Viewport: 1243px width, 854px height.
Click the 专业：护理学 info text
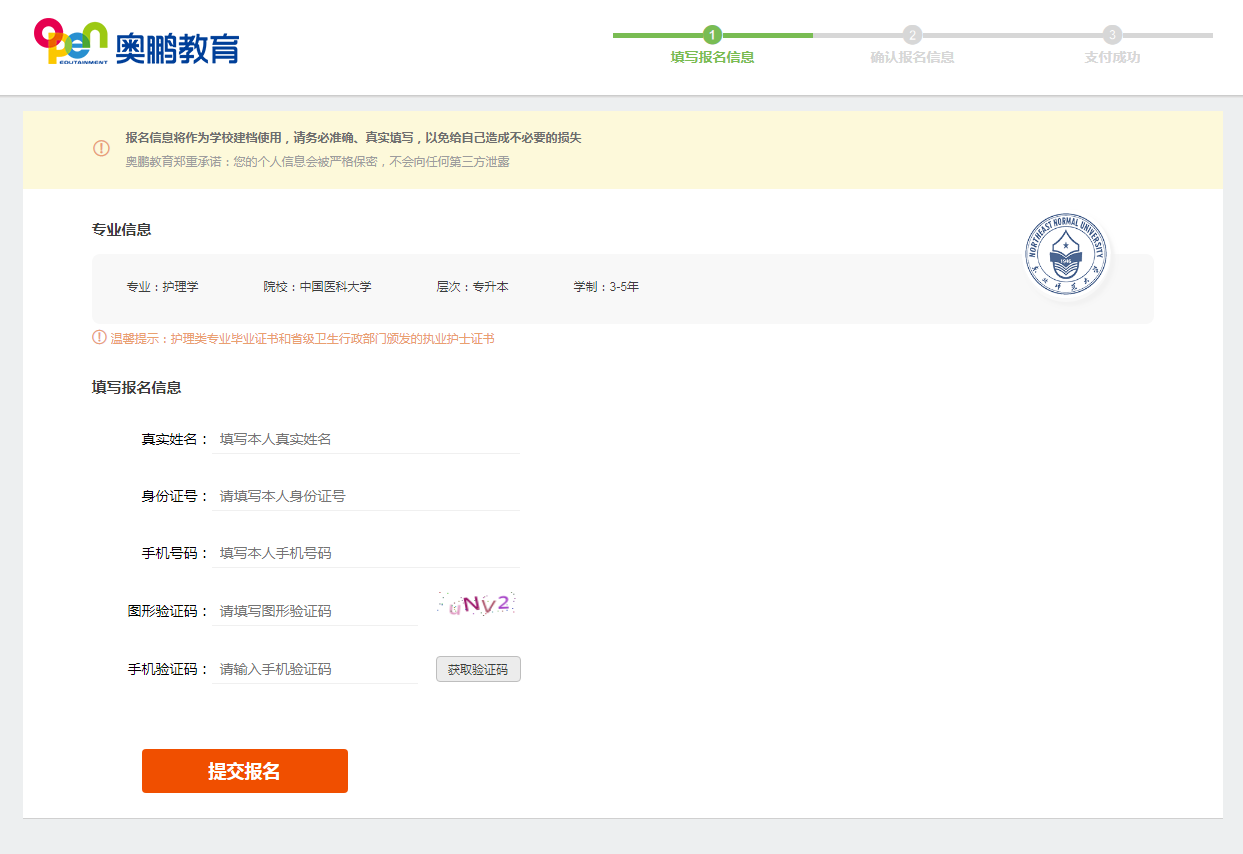click(162, 287)
